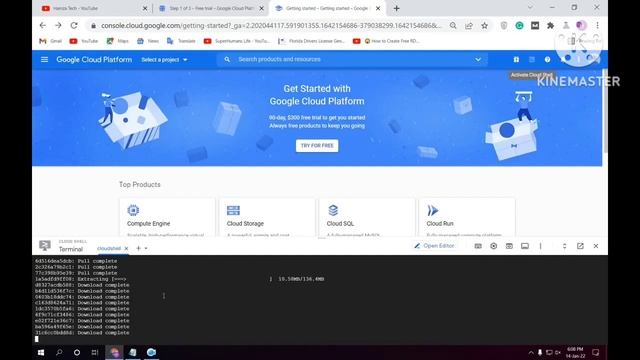Open Windows taskbar search
Viewport: 640px width, 360px height.
coord(59,352)
